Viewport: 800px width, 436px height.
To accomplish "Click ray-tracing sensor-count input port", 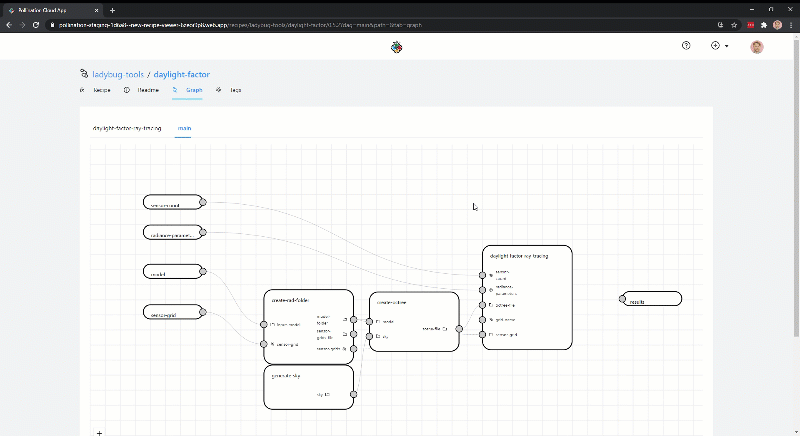I will tap(482, 275).
